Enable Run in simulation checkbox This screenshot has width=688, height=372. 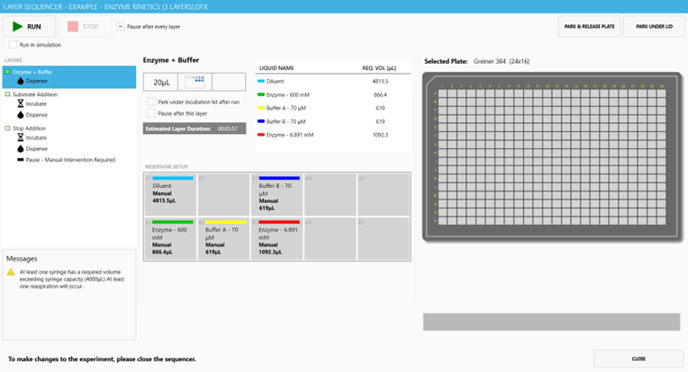click(13, 45)
